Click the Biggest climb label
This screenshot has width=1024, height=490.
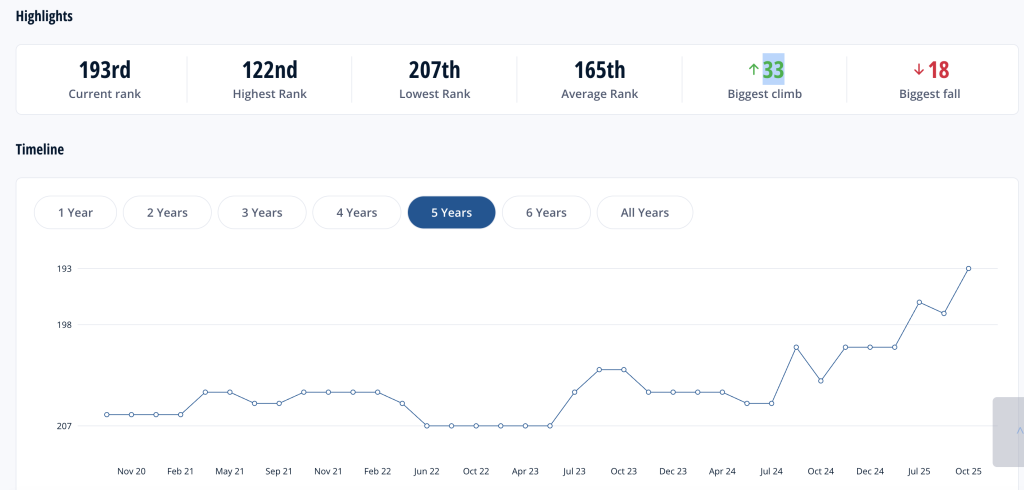click(x=765, y=94)
